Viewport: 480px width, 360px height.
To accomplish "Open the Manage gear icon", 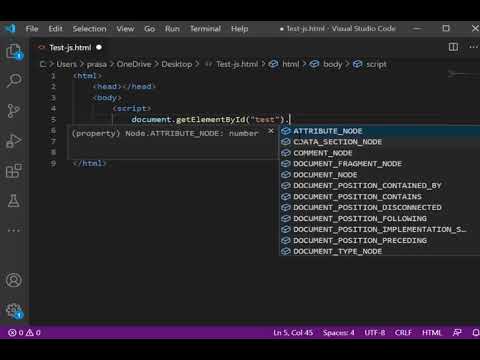I will click(14, 311).
